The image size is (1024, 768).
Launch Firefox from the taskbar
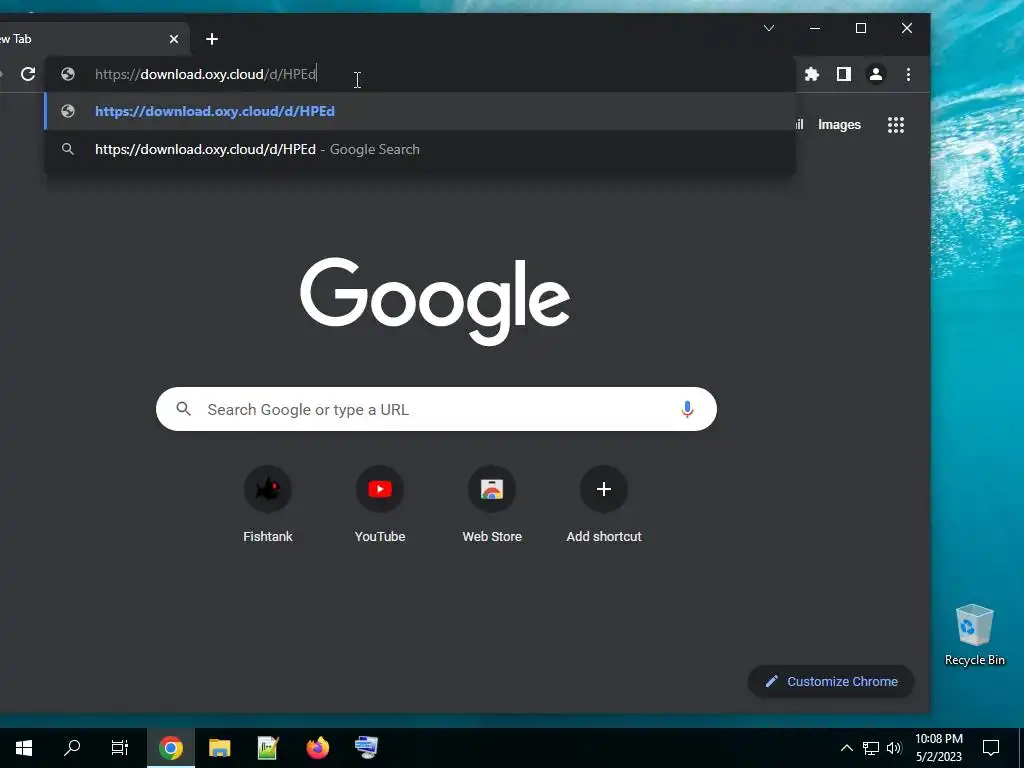(317, 748)
